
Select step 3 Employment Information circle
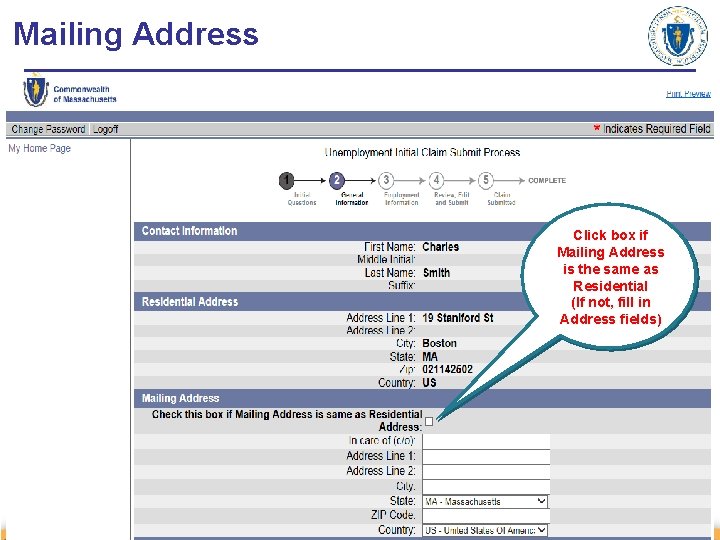(386, 180)
